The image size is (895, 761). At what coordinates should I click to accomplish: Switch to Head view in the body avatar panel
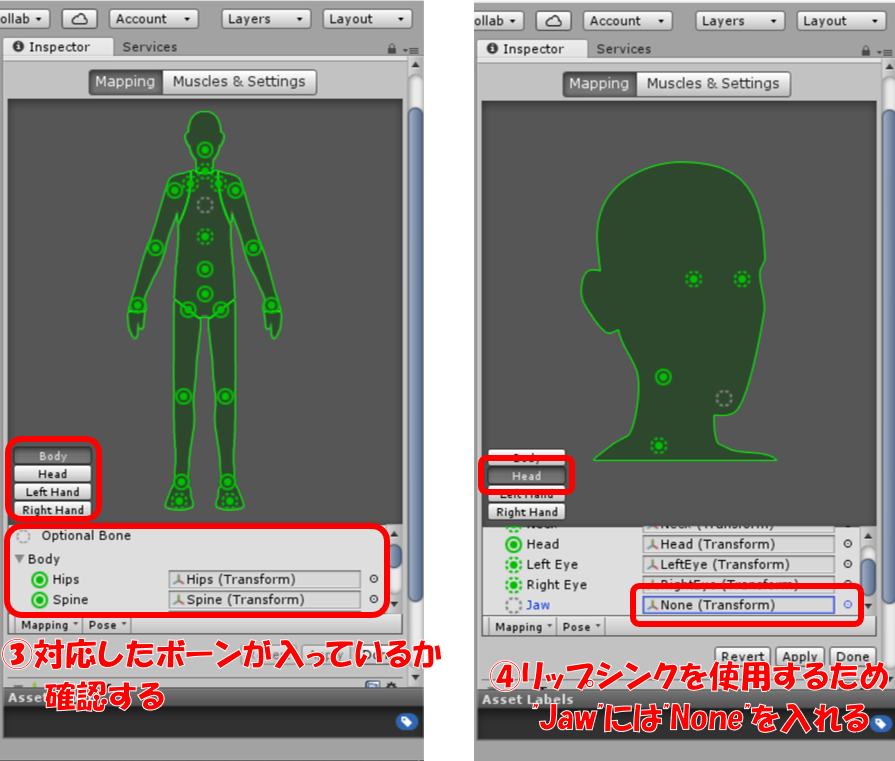53,474
